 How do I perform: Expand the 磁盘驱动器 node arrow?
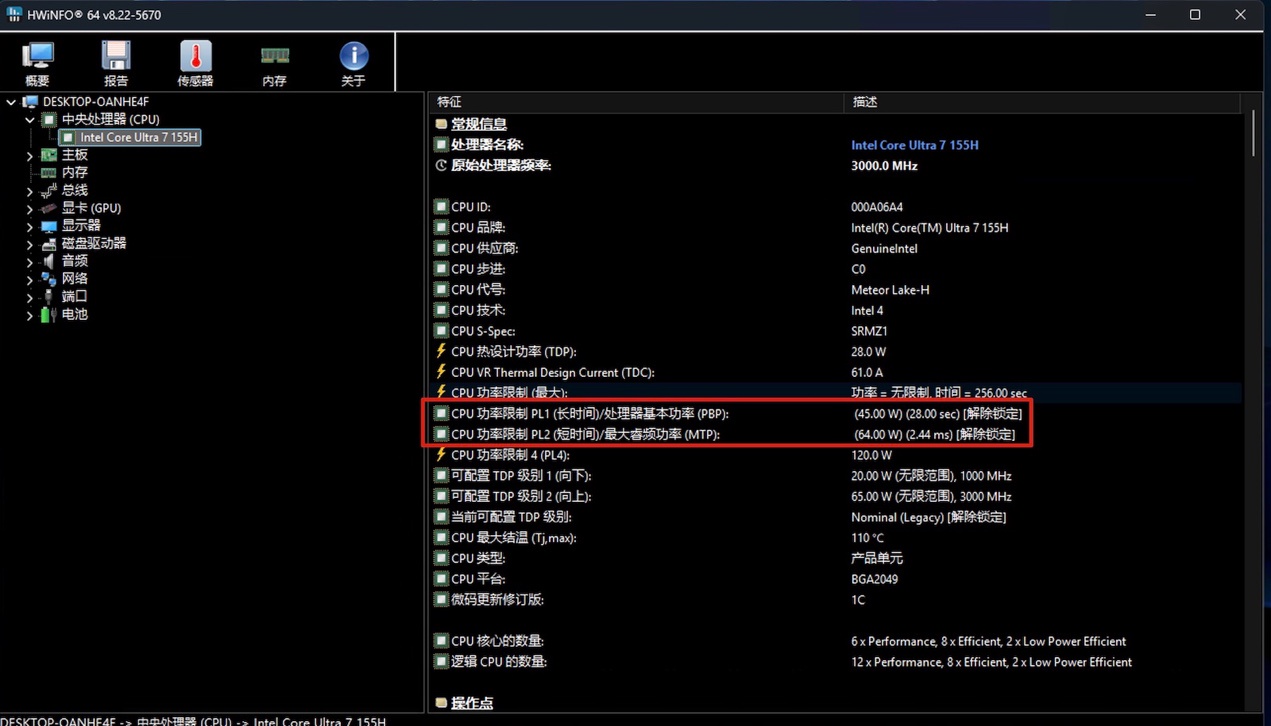click(x=30, y=243)
